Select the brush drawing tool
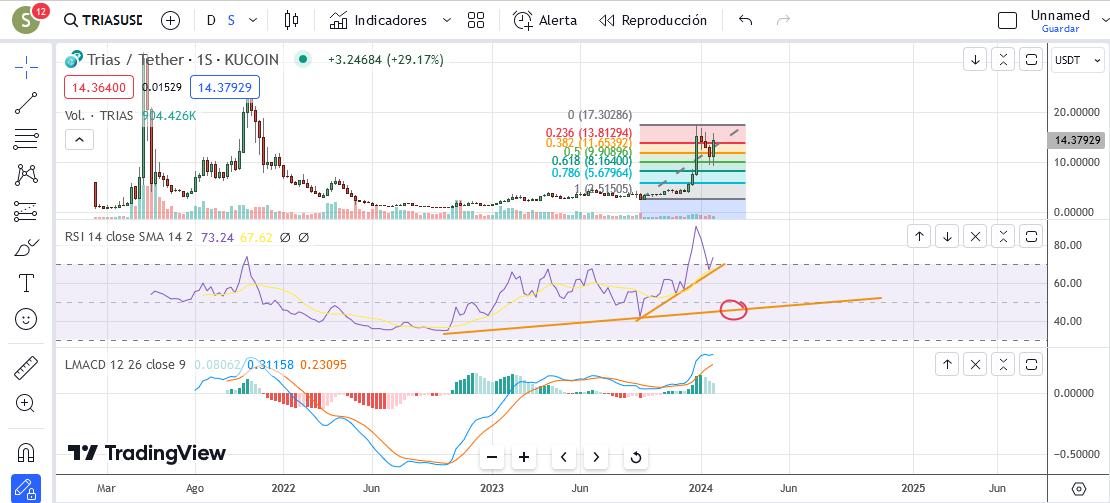The width and height of the screenshot is (1110, 503). point(26,248)
